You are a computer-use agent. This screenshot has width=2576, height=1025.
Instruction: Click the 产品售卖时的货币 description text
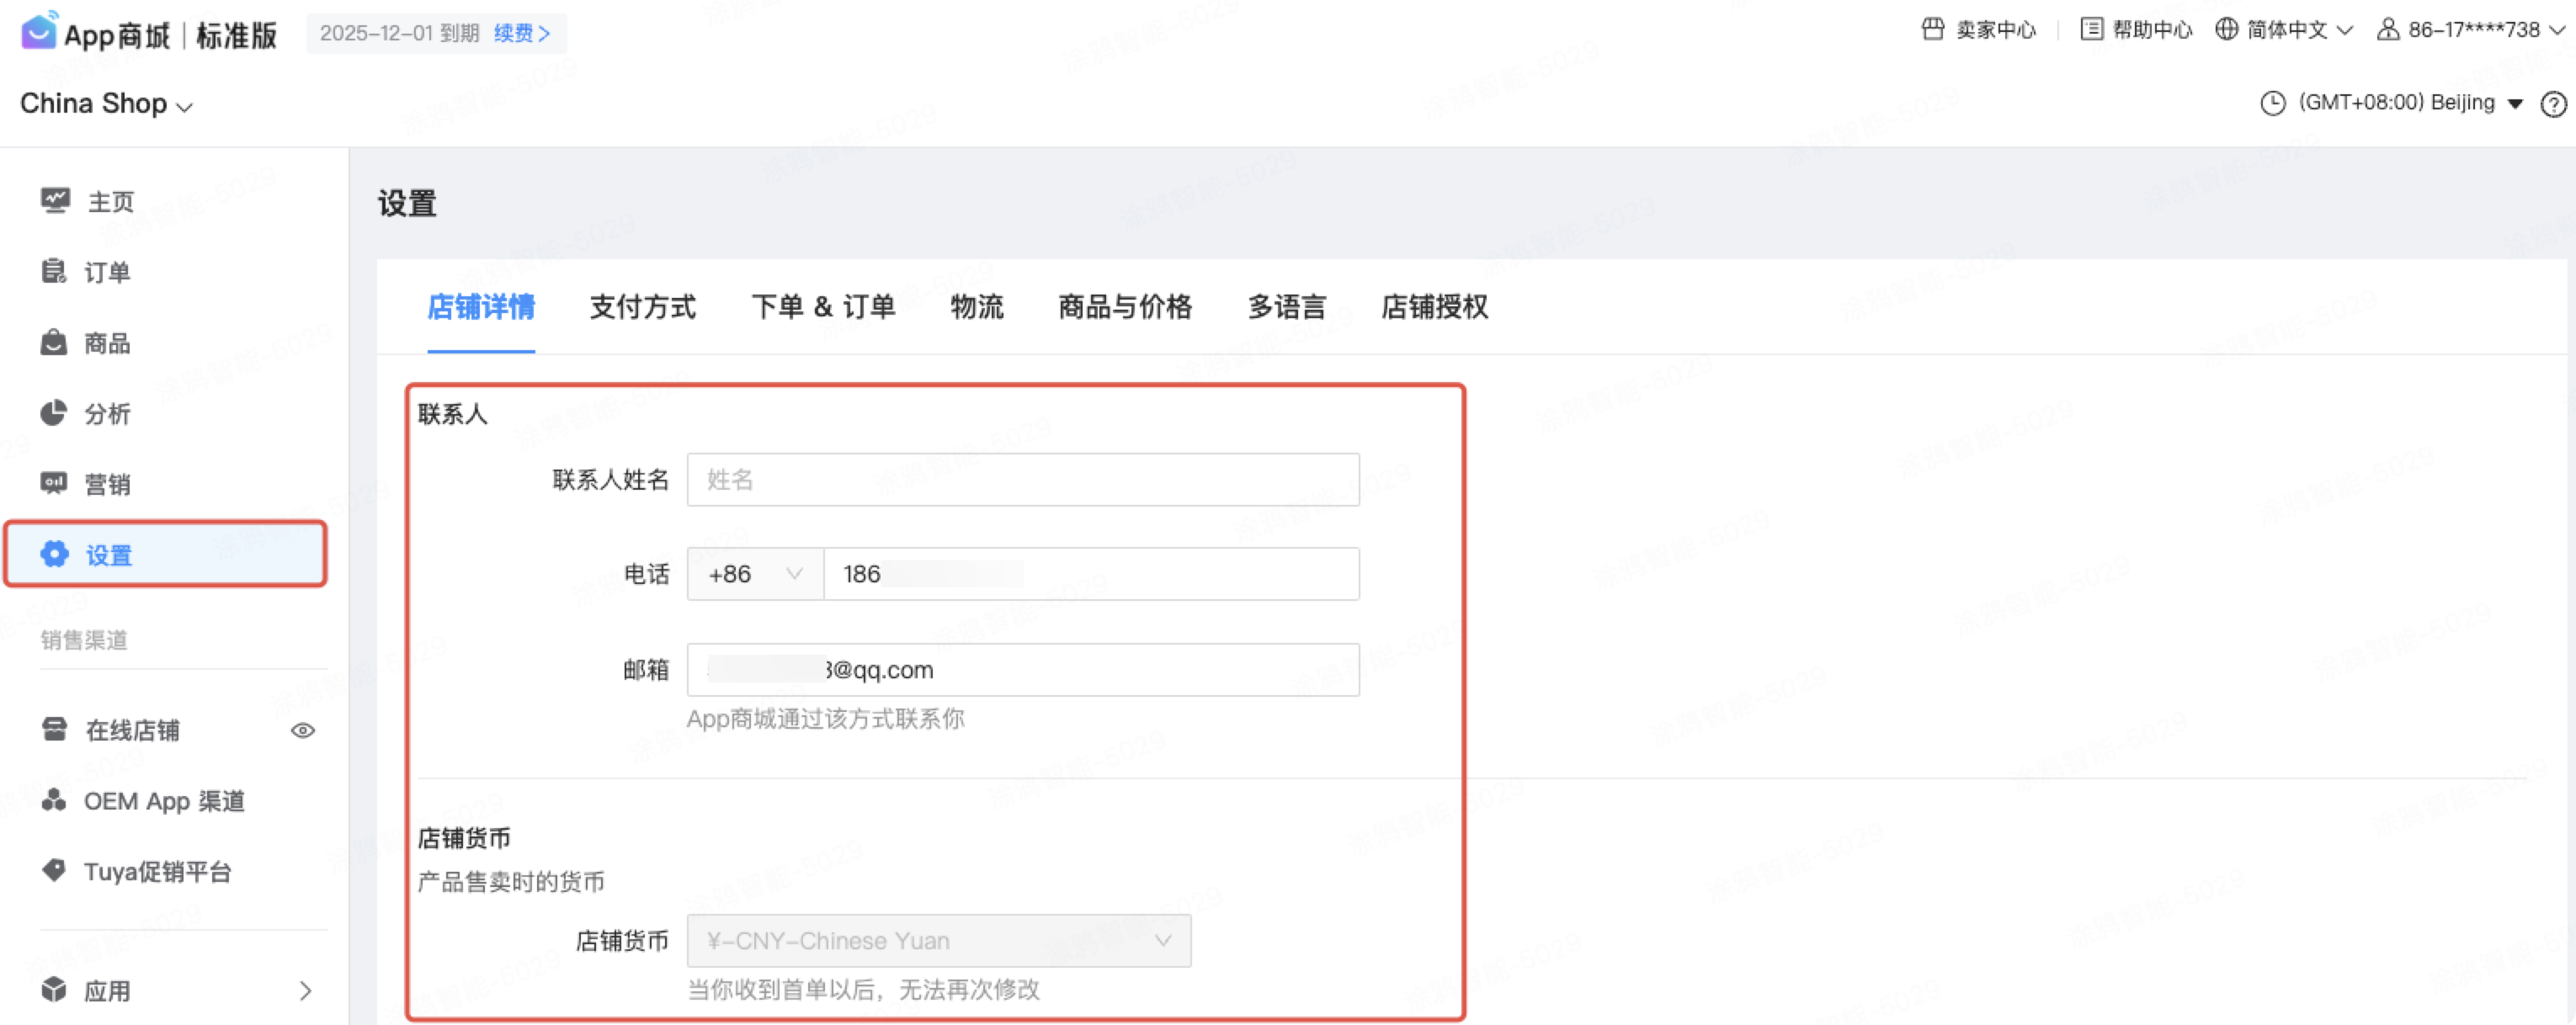(x=511, y=881)
